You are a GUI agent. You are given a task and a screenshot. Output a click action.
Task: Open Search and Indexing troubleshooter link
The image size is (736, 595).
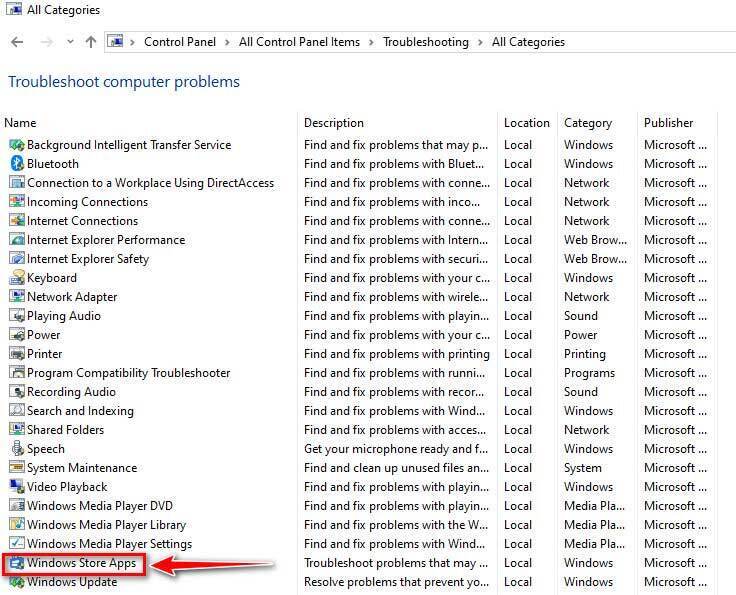pos(80,411)
